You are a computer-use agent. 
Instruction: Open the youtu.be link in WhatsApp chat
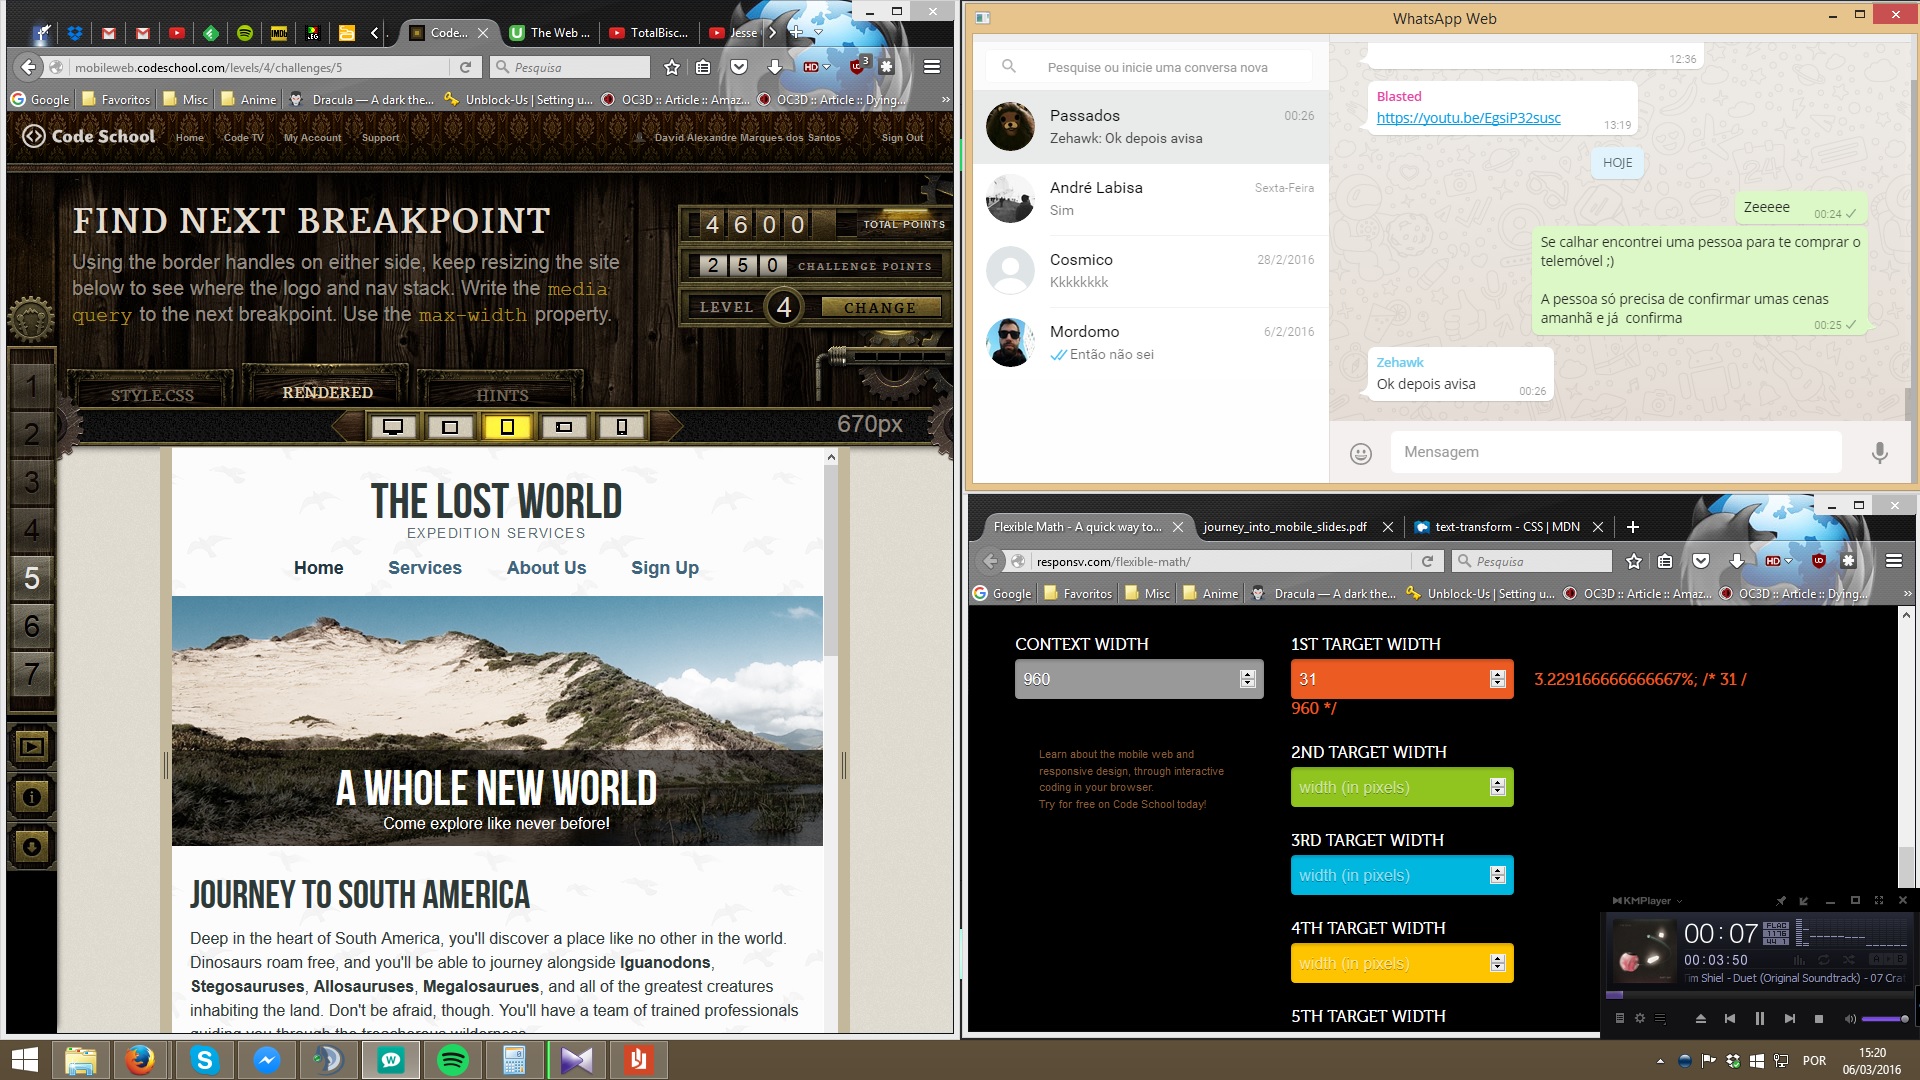point(1468,118)
